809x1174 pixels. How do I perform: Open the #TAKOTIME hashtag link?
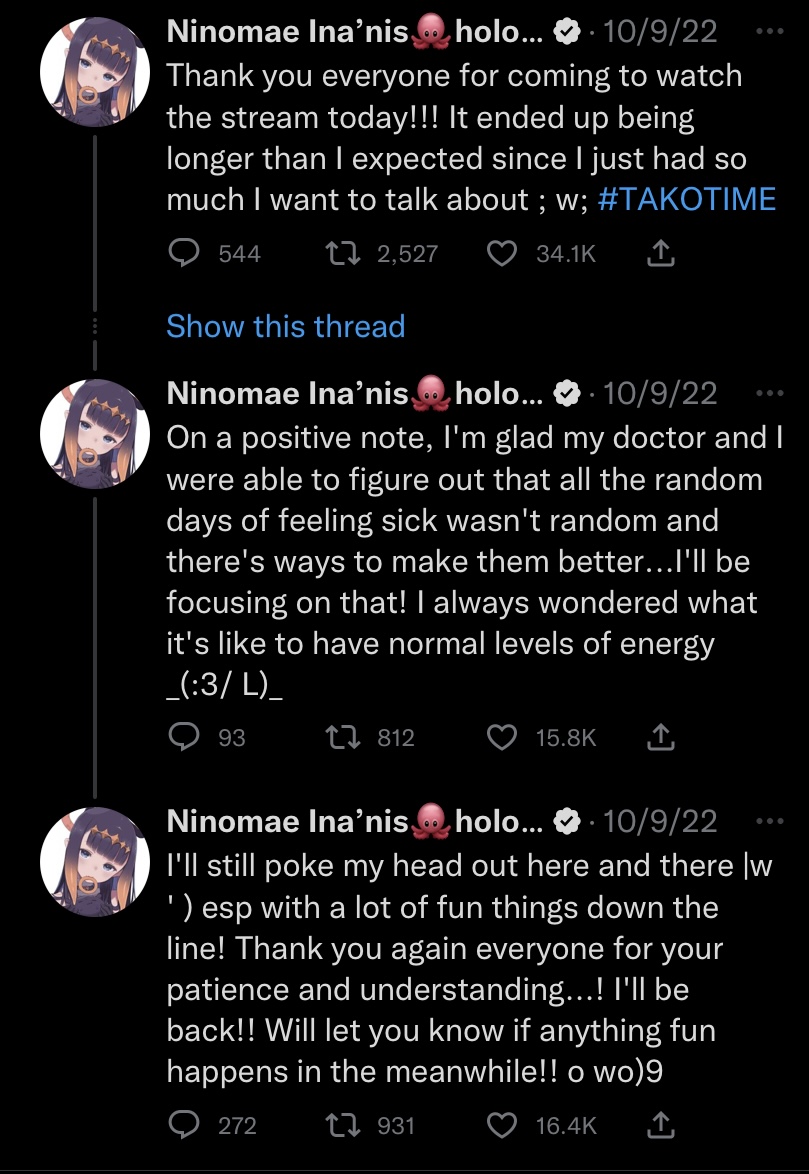(686, 199)
